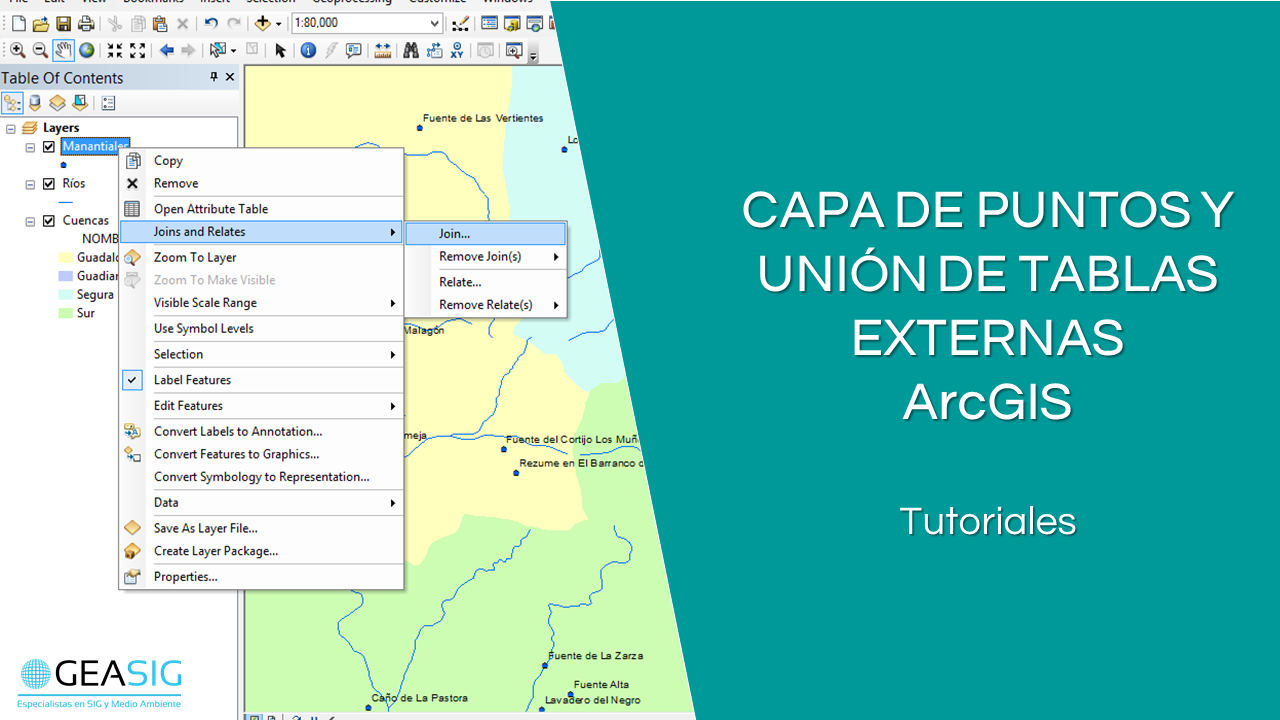This screenshot has width=1280, height=720.
Task: Click the Go To XY tool
Action: pyautogui.click(x=457, y=50)
